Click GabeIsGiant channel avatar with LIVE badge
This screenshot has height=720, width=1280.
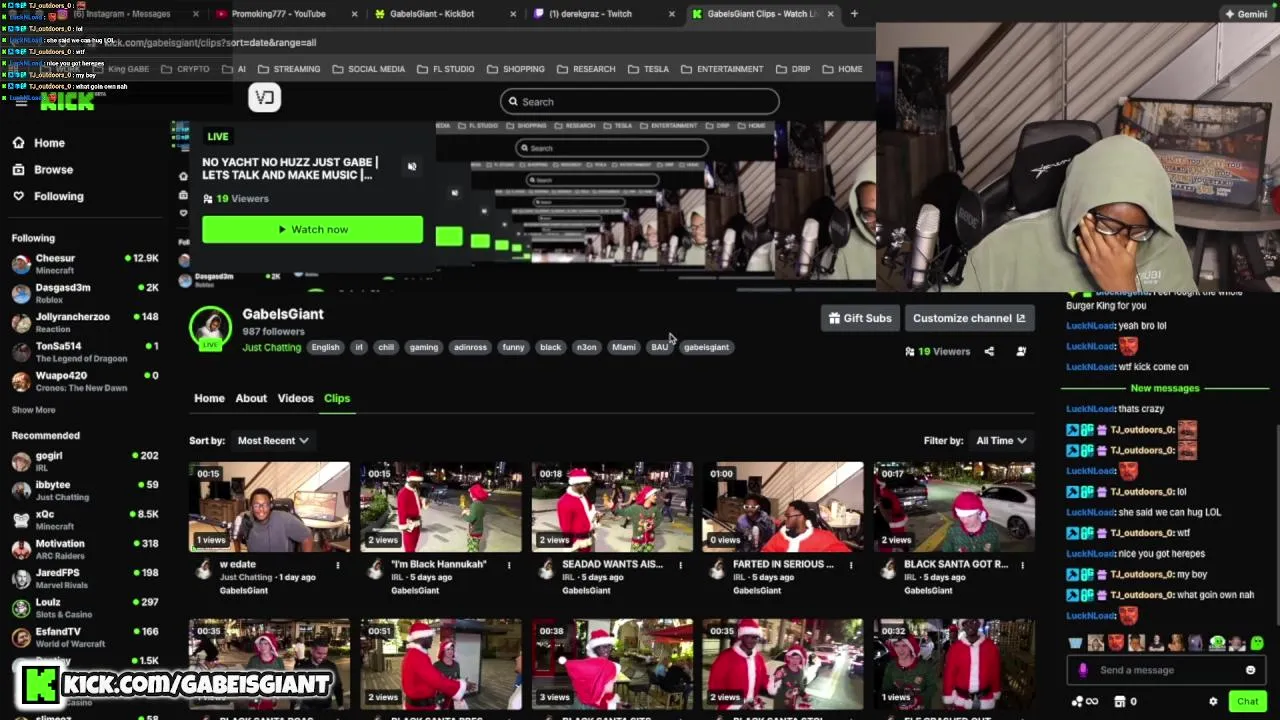pyautogui.click(x=210, y=328)
